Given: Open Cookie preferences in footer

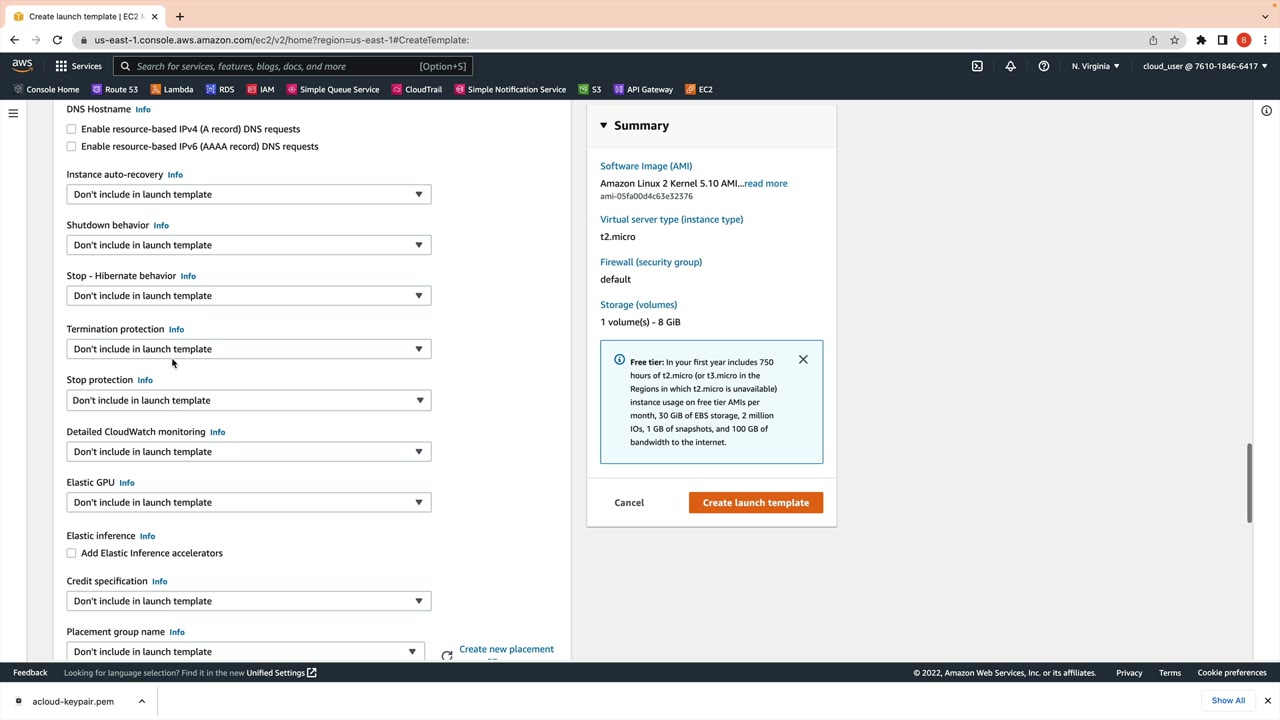Looking at the screenshot, I should tap(1232, 673).
